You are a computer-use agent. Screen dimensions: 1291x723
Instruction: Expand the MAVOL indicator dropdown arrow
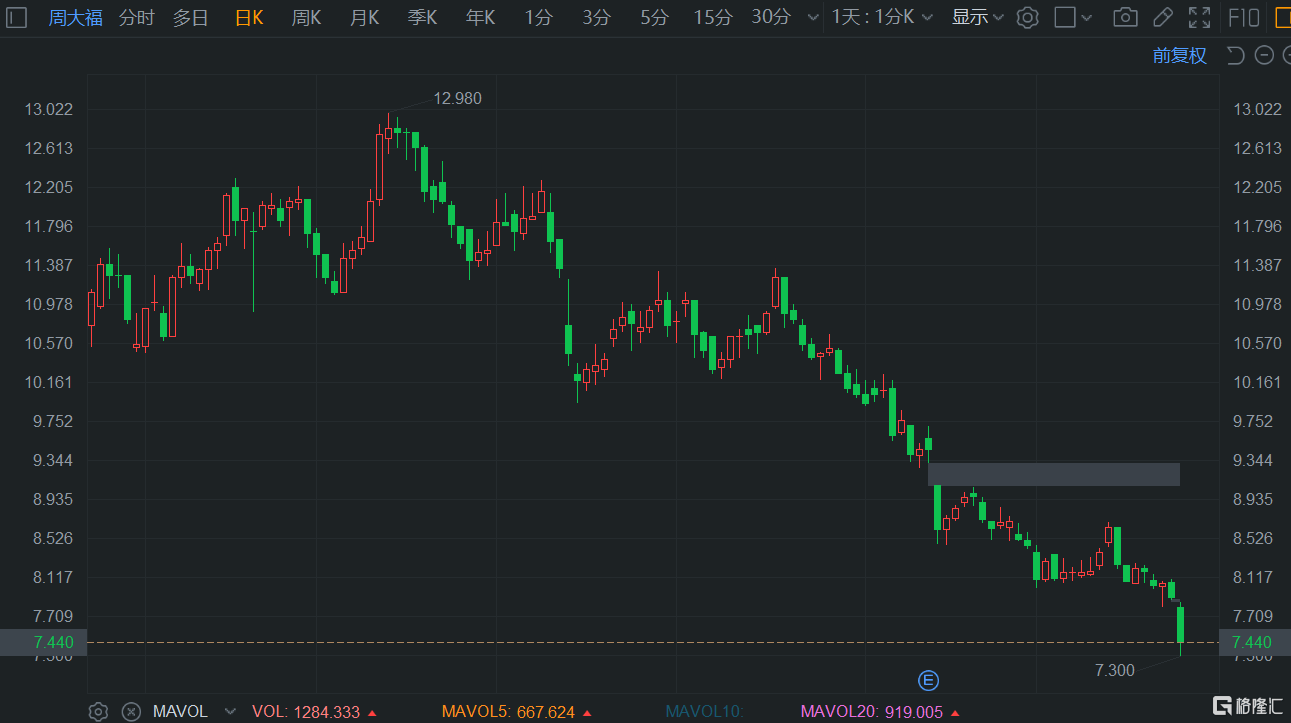230,712
